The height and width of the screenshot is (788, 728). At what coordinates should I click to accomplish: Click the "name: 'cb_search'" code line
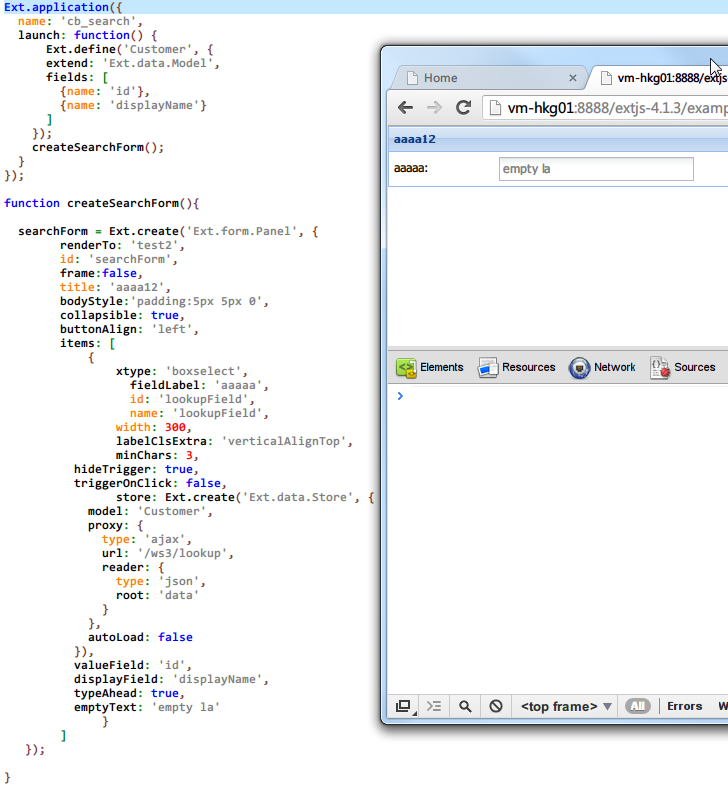click(x=80, y=21)
